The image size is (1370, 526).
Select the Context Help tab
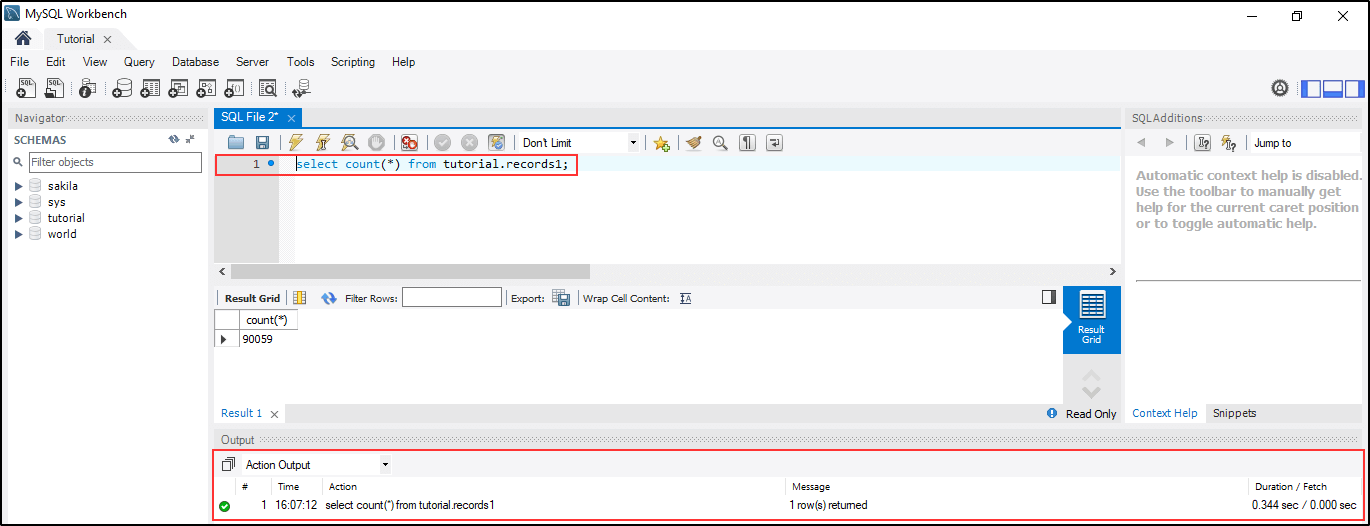(x=1164, y=413)
